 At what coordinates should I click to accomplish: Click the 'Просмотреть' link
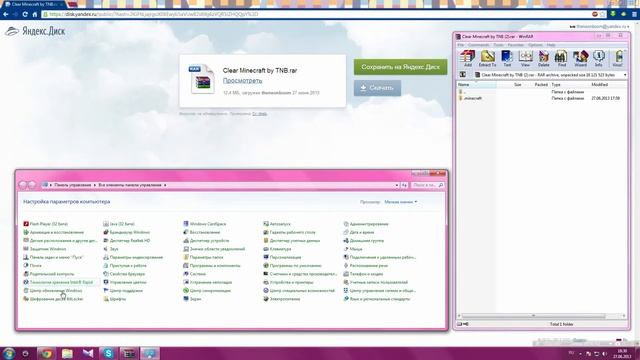tap(242, 81)
